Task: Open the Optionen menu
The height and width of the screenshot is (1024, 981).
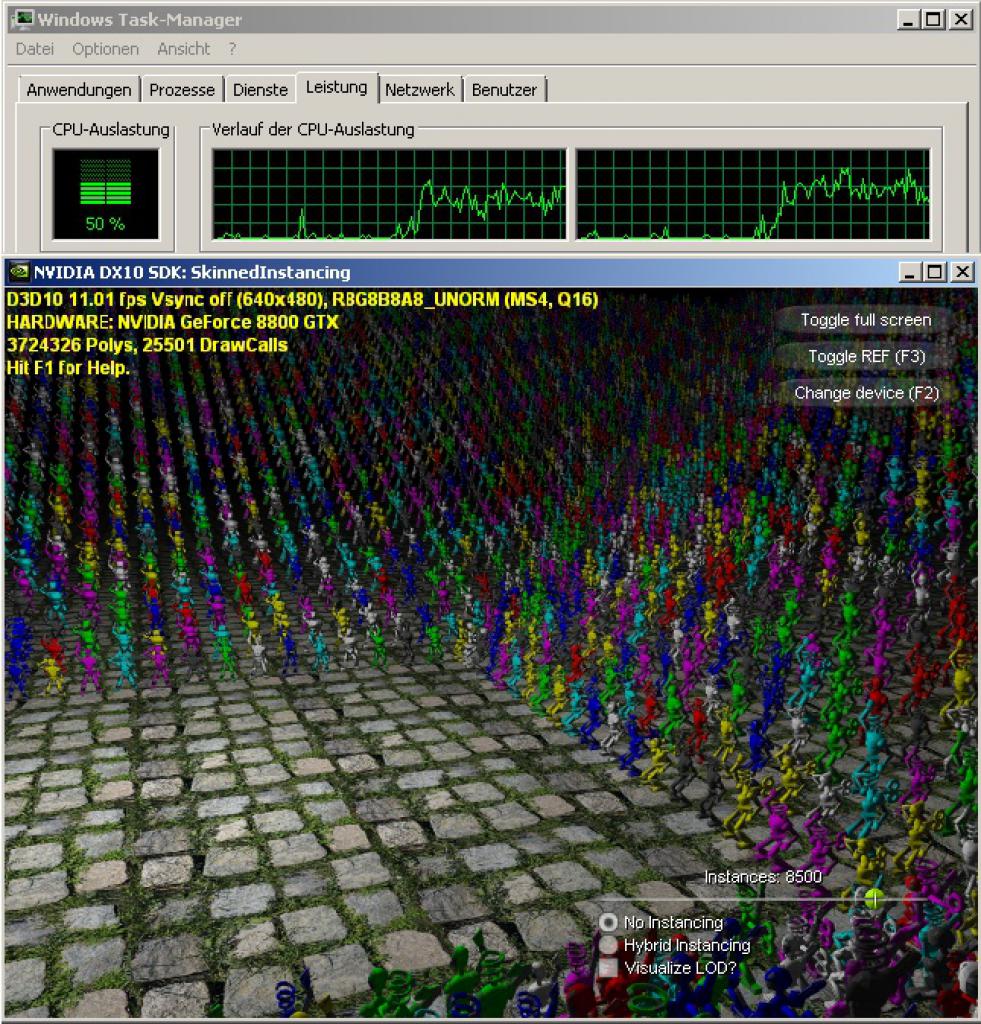Action: pyautogui.click(x=105, y=49)
